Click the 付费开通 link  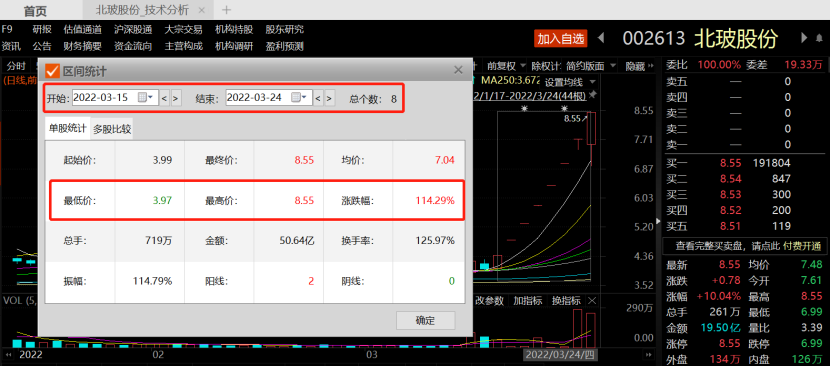(802, 246)
